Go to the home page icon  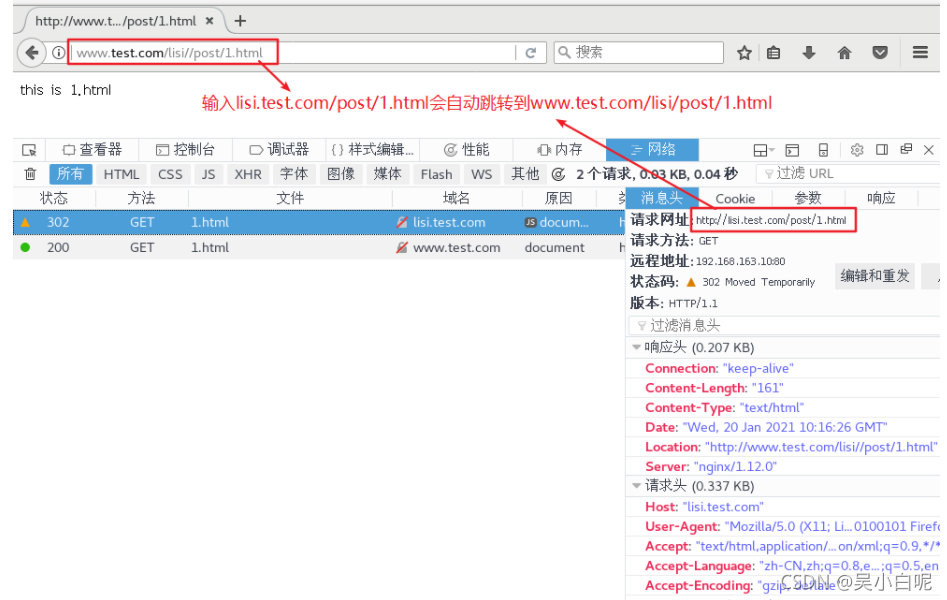pos(844,53)
